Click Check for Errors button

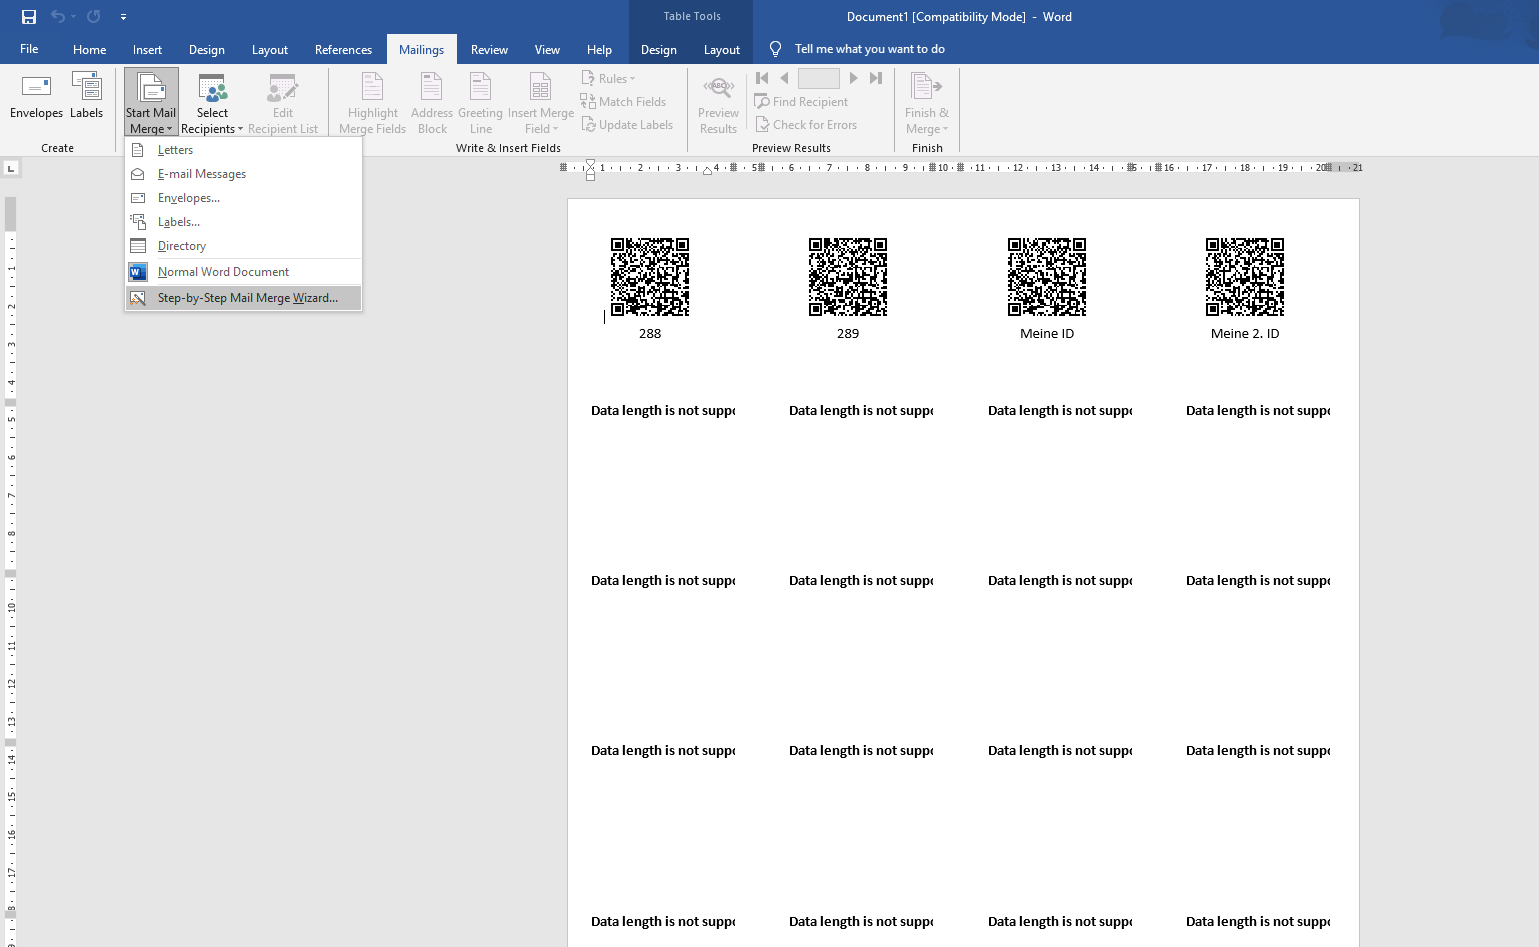(806, 124)
